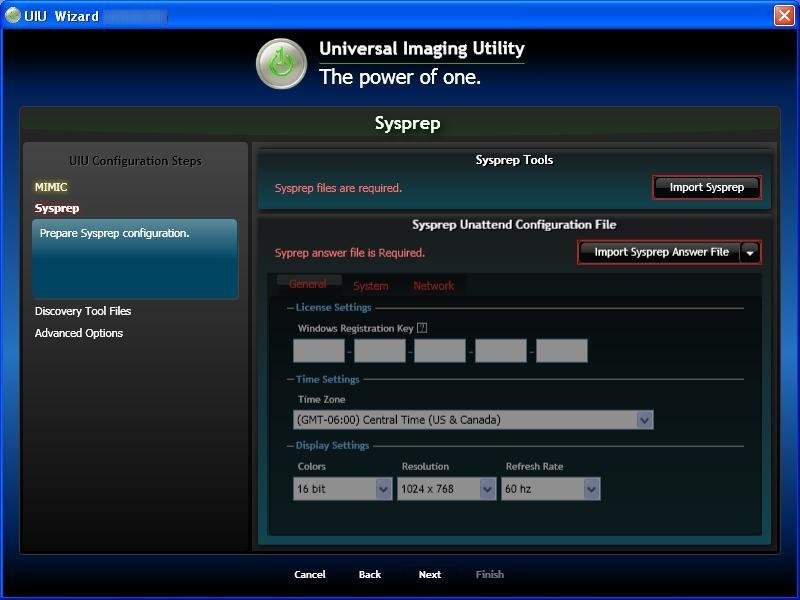Select the fifth registration key field
This screenshot has width=800, height=600.
tap(562, 351)
